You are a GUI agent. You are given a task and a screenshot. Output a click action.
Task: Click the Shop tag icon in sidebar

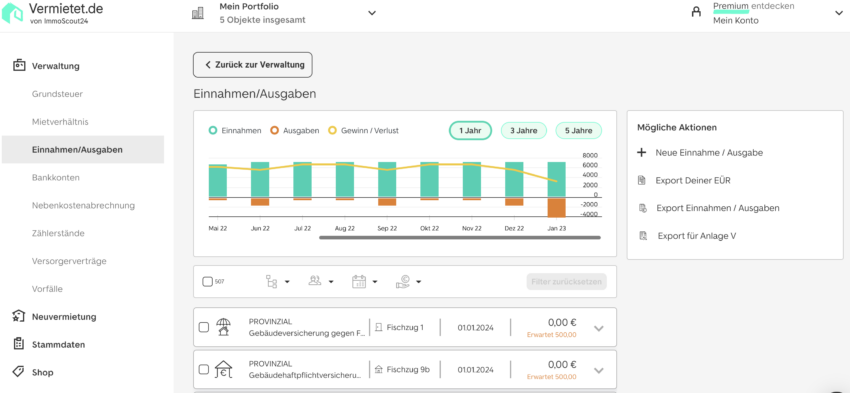tap(18, 372)
